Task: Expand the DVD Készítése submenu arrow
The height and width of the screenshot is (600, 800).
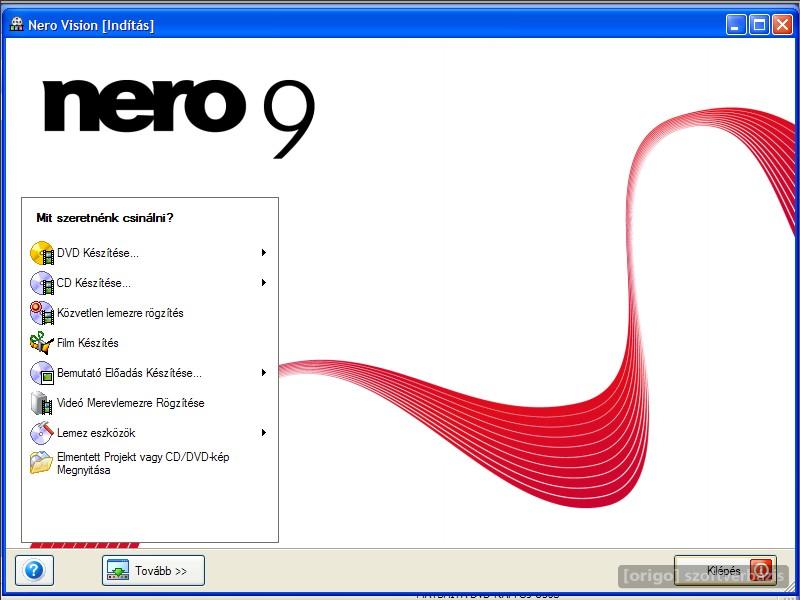Action: (264, 253)
